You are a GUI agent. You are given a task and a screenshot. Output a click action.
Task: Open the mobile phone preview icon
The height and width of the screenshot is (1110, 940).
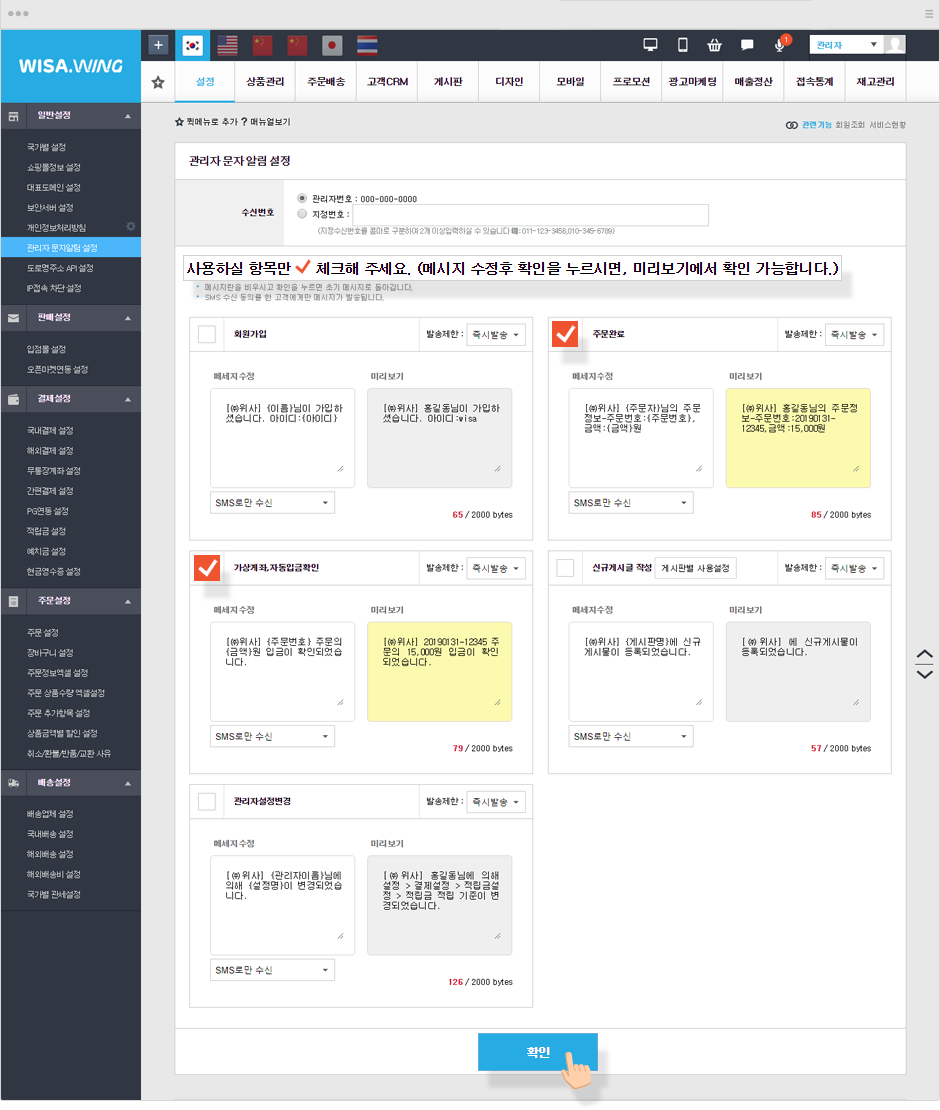coord(682,45)
